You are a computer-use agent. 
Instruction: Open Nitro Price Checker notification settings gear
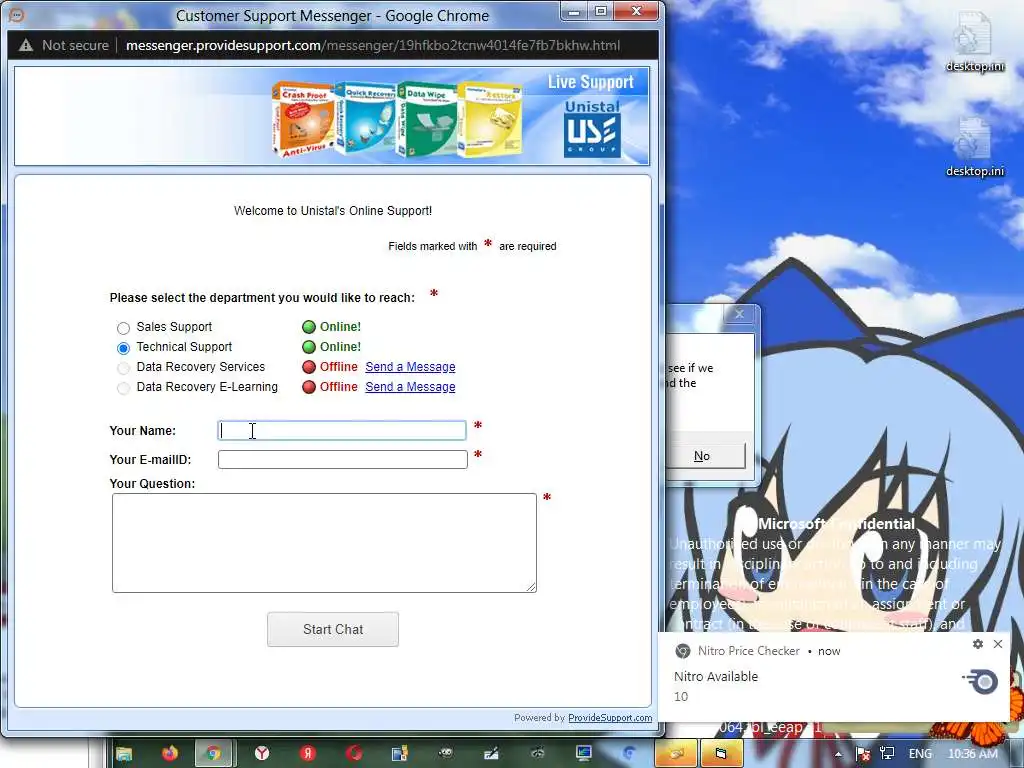[978, 644]
